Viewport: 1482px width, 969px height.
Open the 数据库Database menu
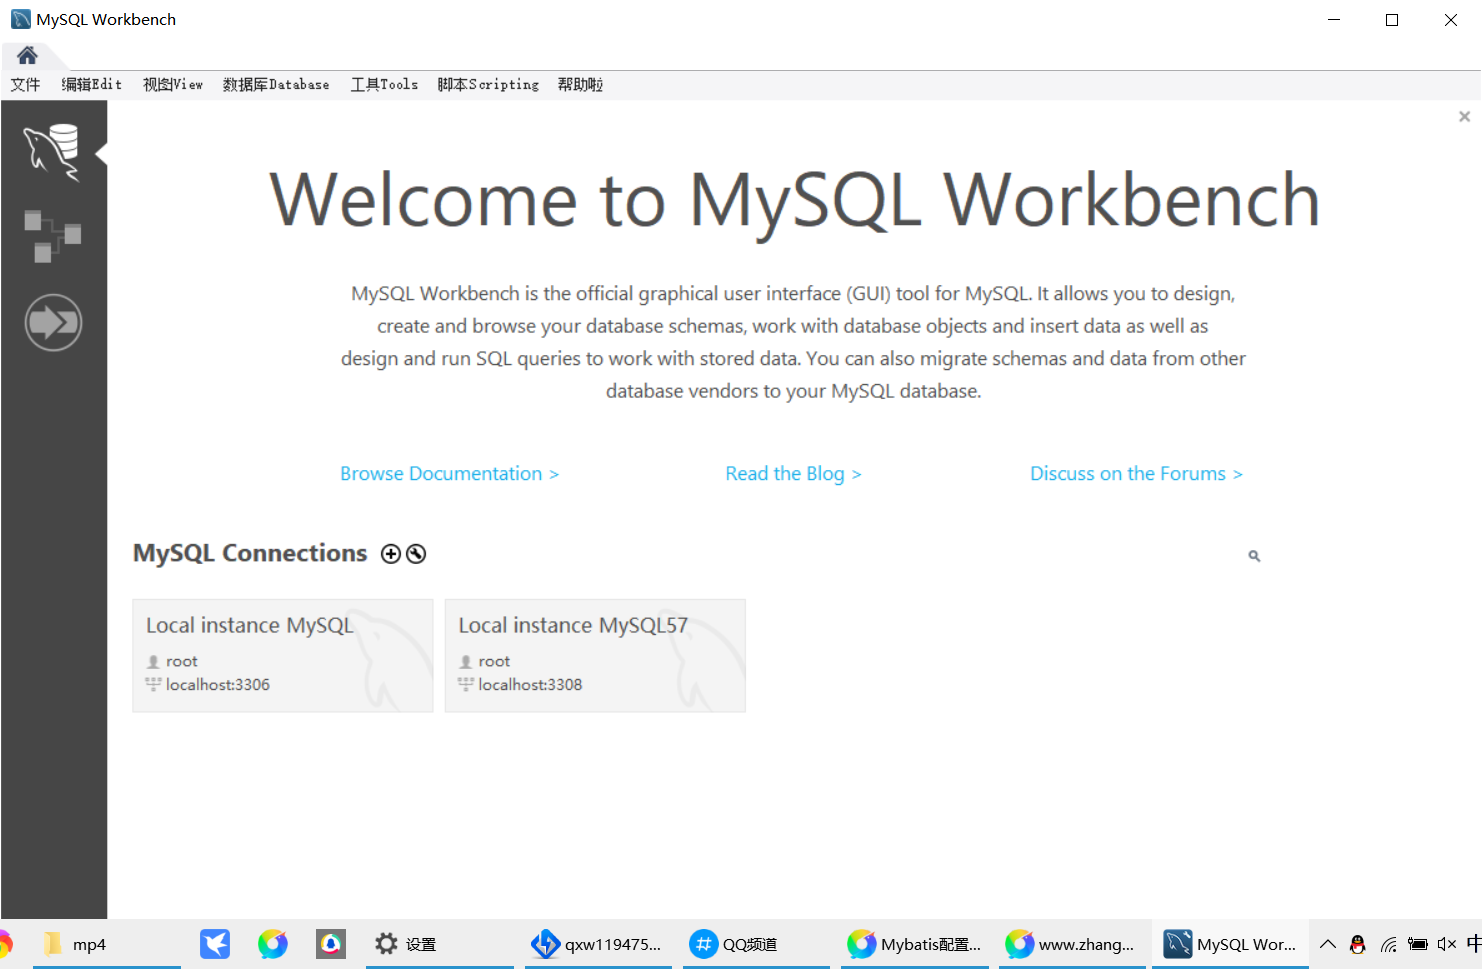pyautogui.click(x=276, y=85)
